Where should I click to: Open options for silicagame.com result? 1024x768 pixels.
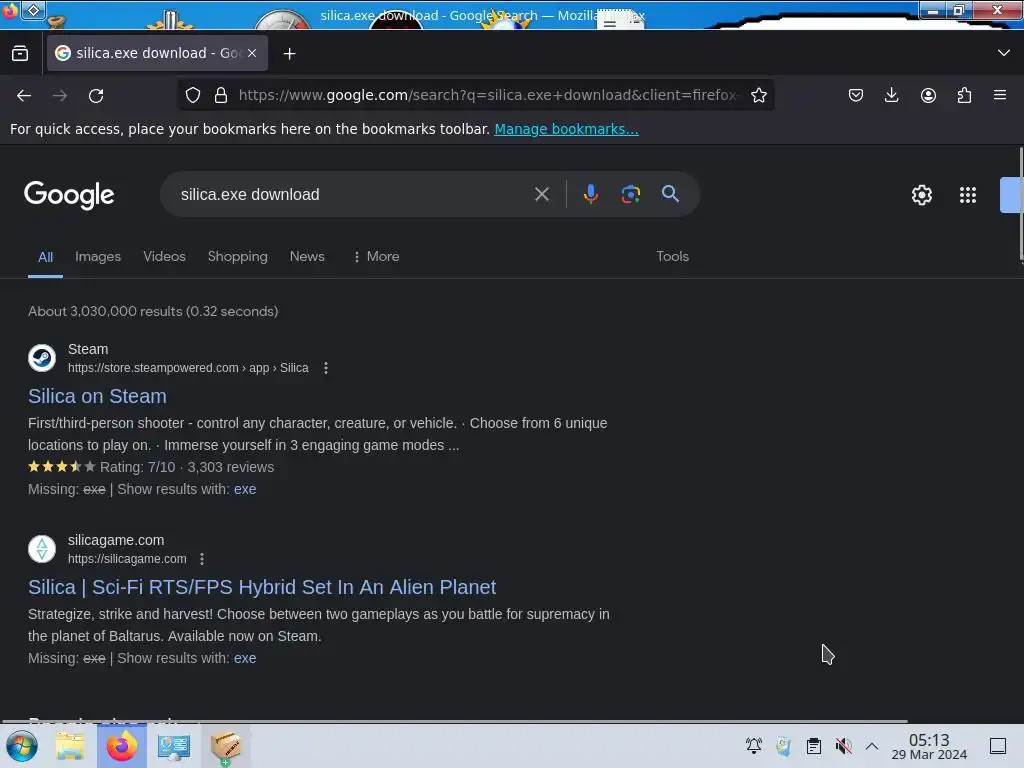pyautogui.click(x=202, y=559)
